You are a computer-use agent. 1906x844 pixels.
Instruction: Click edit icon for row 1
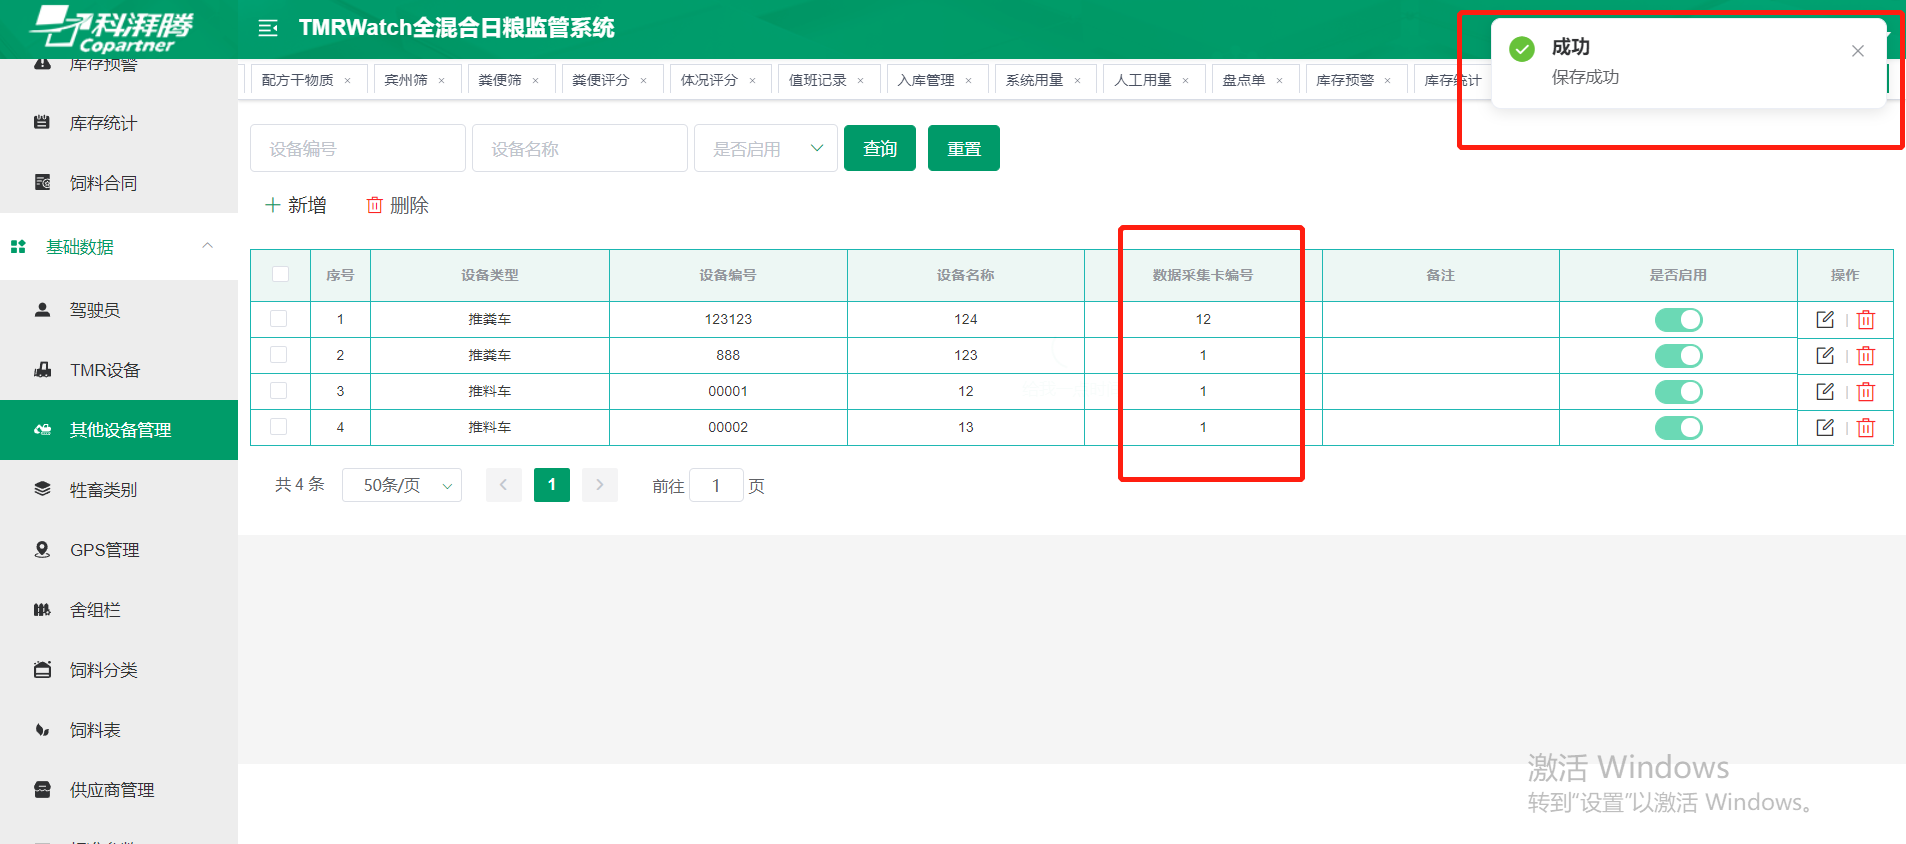pyautogui.click(x=1824, y=319)
